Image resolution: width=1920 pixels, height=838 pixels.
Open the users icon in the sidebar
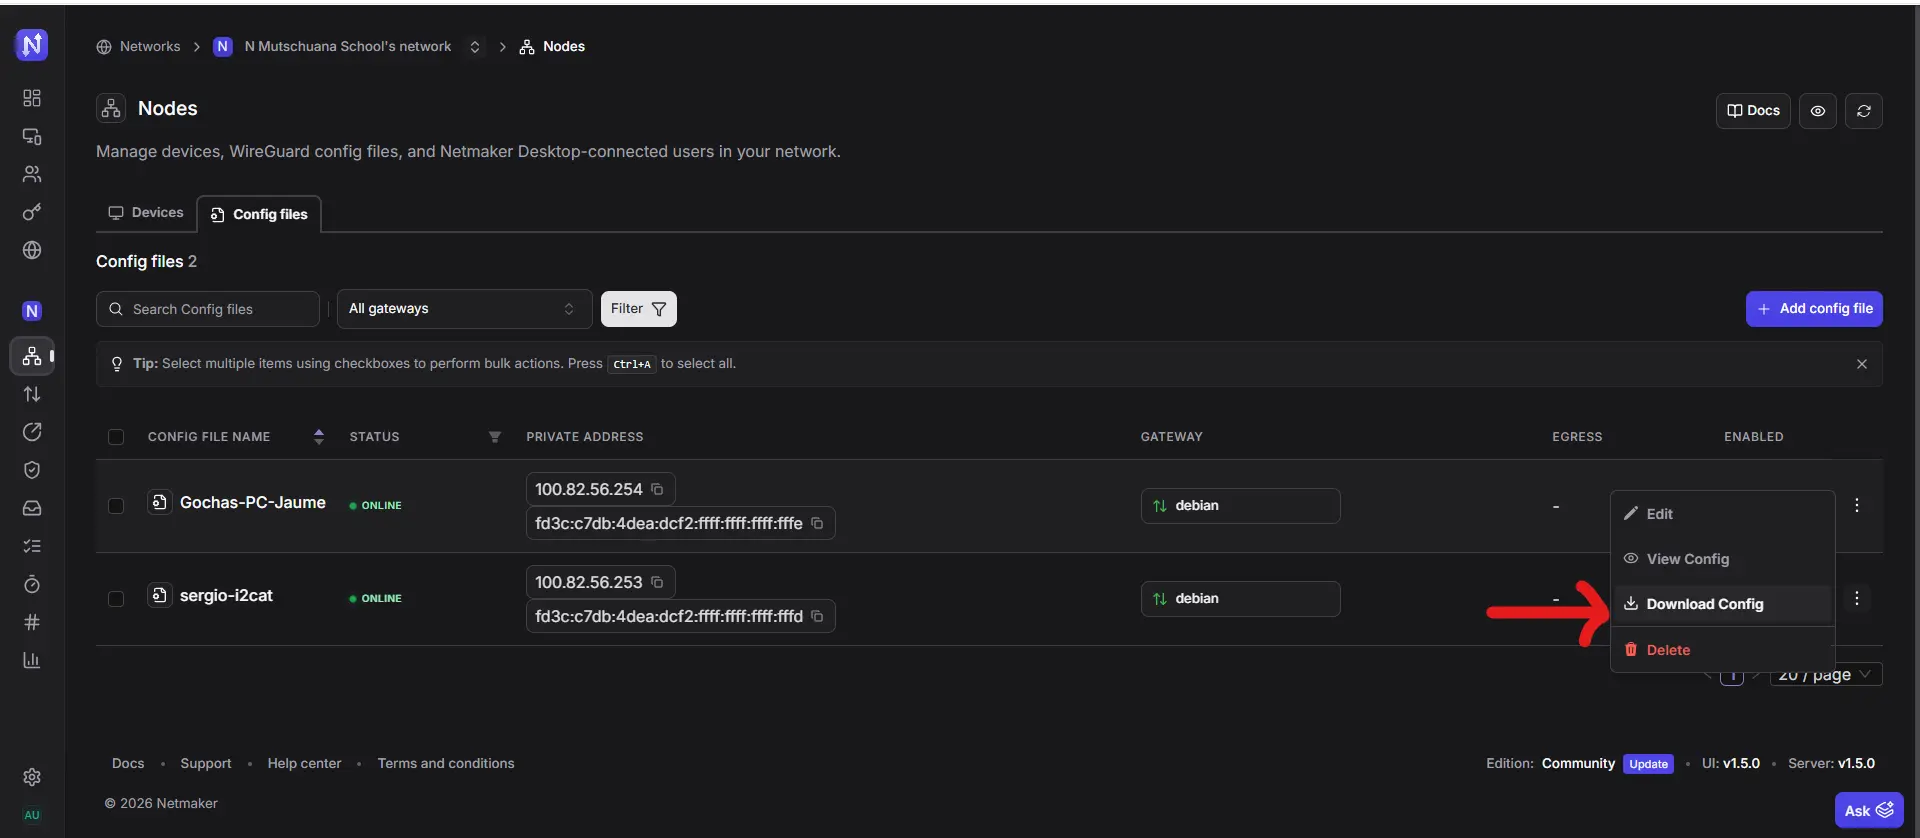(32, 174)
